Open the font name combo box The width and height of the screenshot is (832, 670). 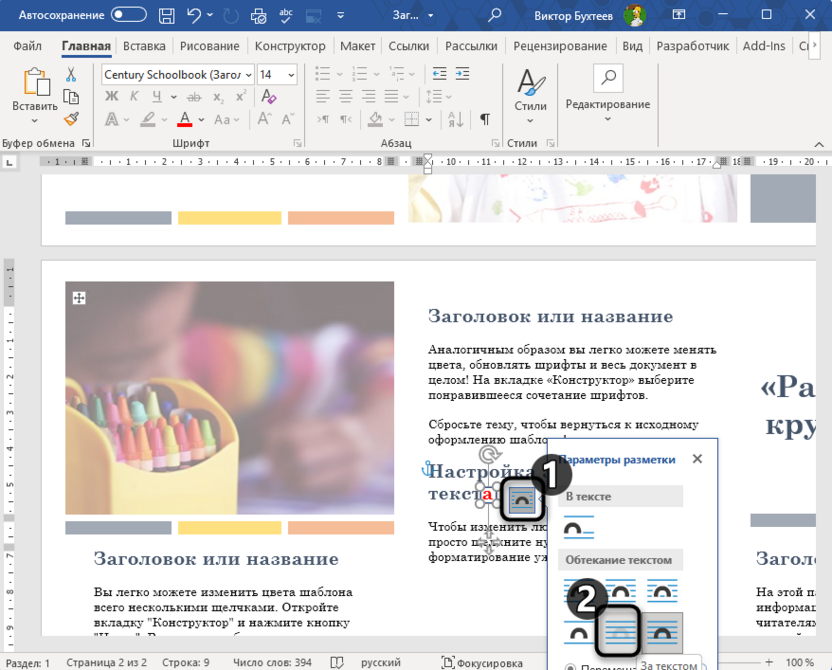pyautogui.click(x=178, y=75)
